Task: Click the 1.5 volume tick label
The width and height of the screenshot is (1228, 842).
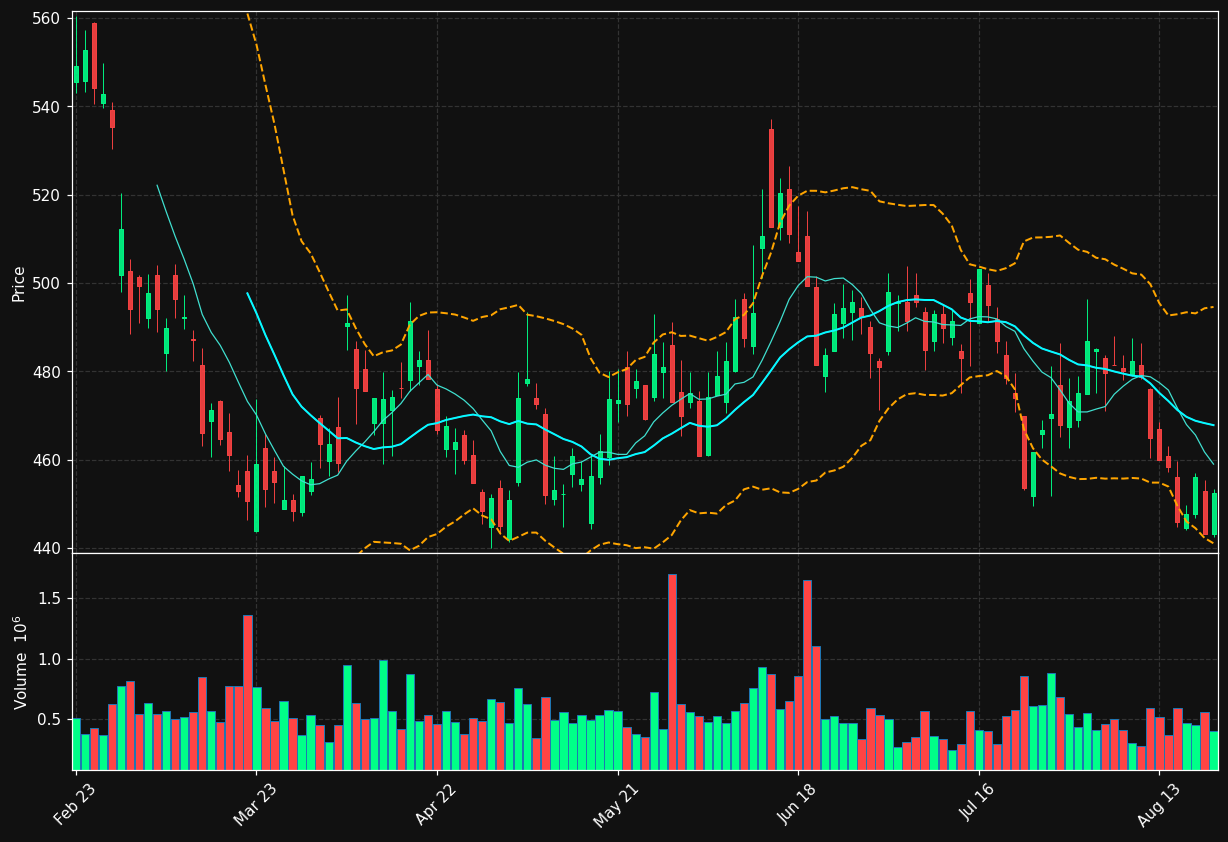Action: point(50,599)
